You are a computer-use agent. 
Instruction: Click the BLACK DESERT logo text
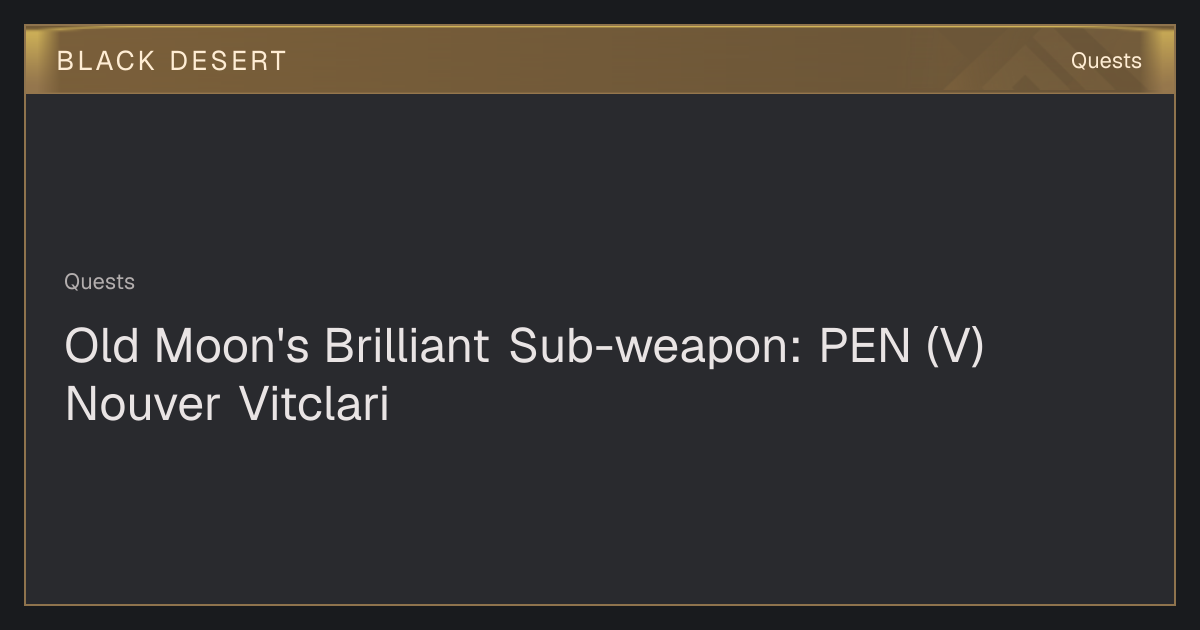171,61
